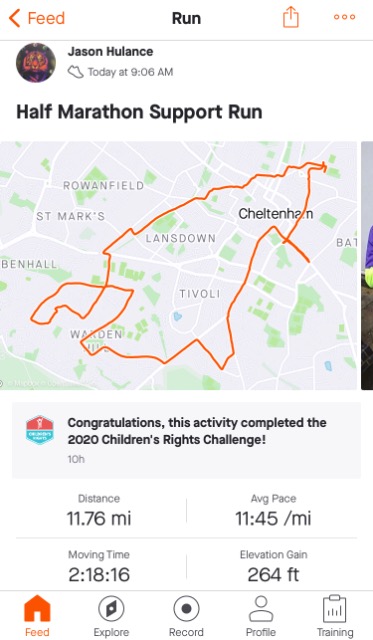Open the challenge completed congratulations banner
The image size is (373, 640).
(x=186, y=440)
